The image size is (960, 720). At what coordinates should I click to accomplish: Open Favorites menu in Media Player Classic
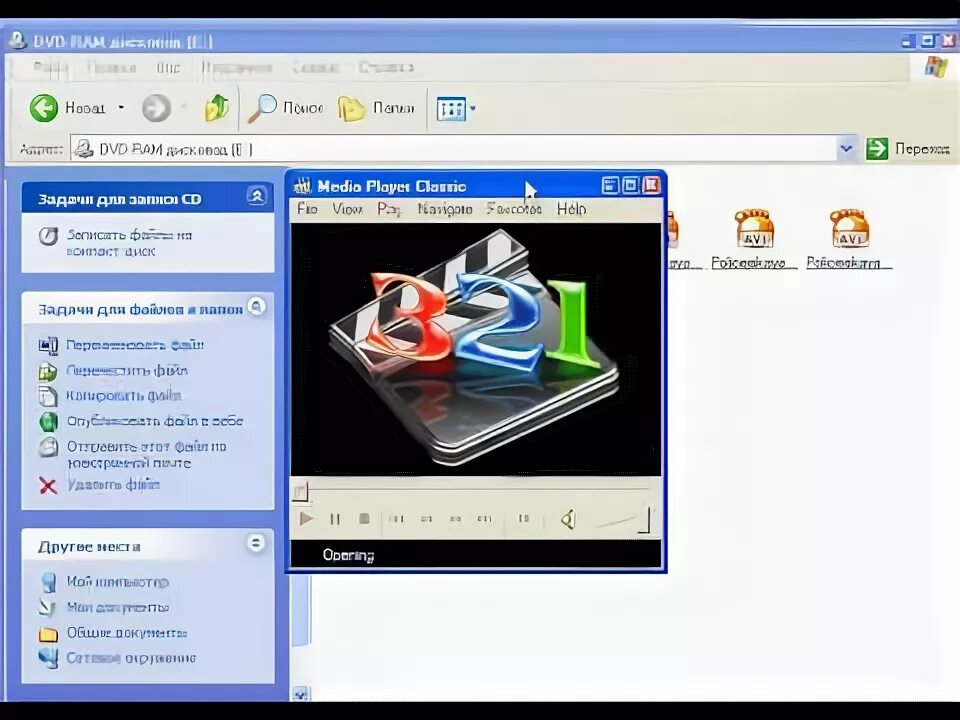(x=514, y=209)
